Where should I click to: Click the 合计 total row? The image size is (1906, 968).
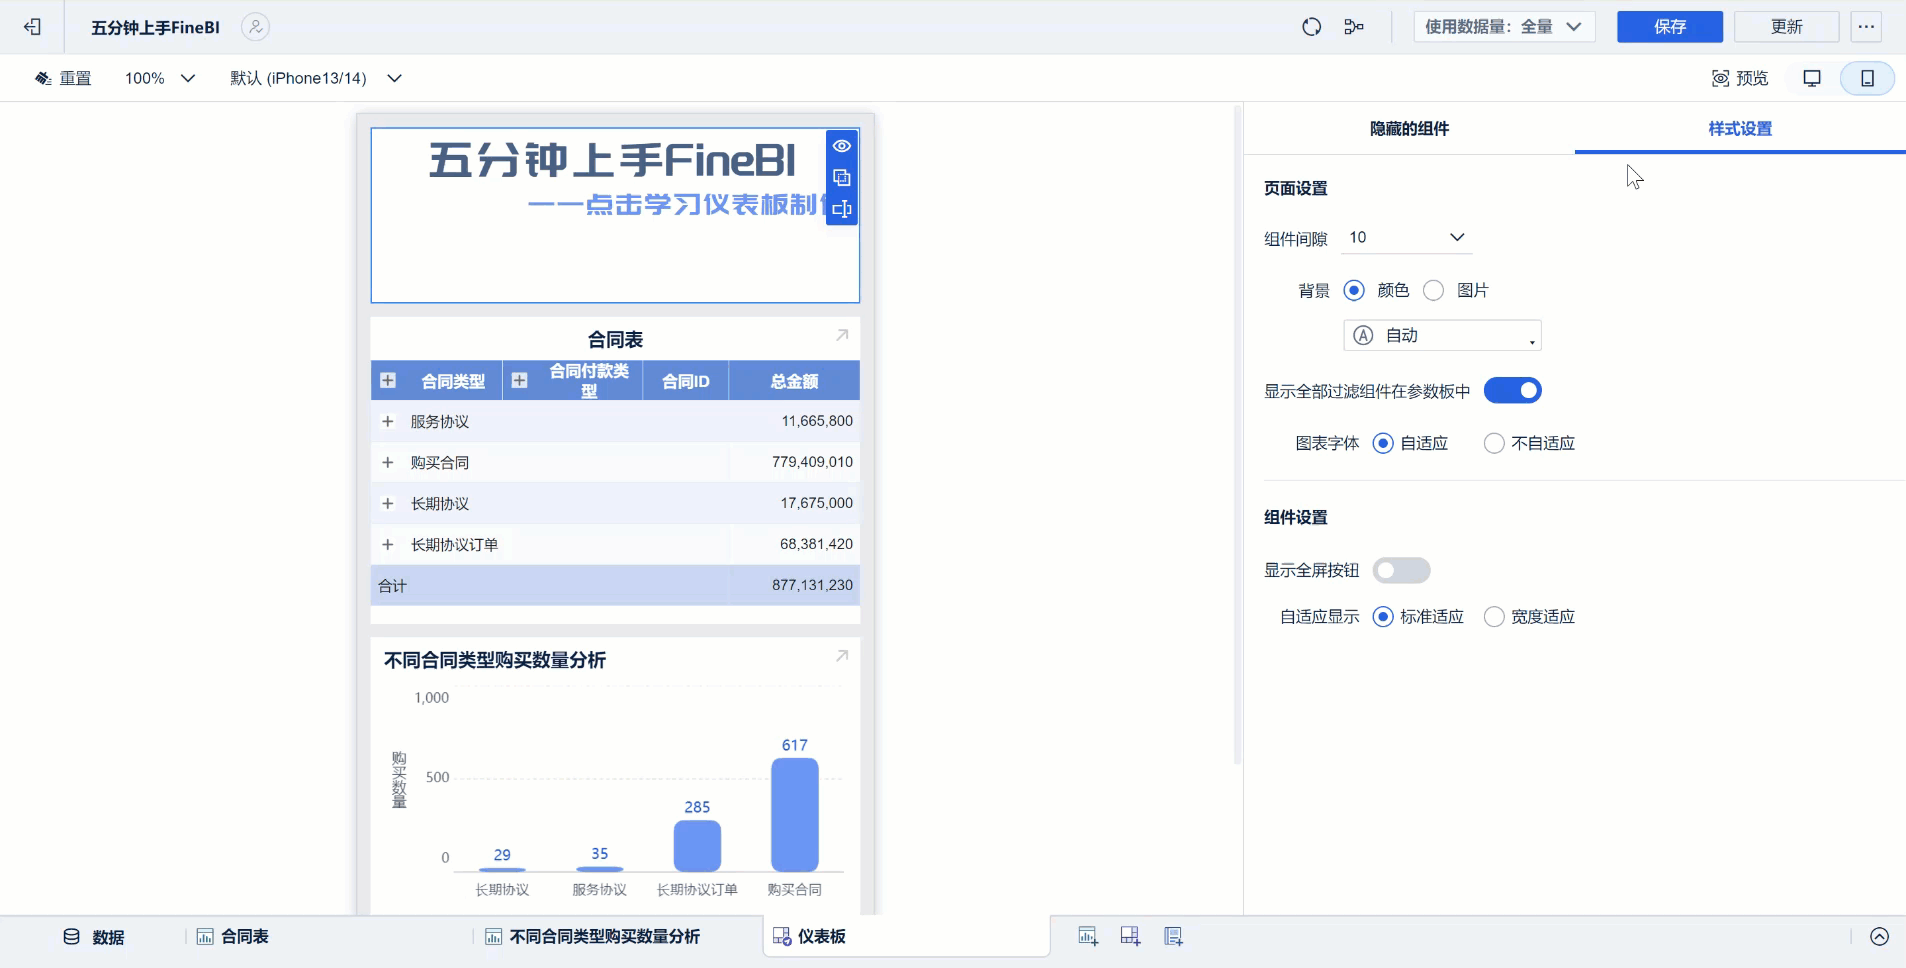615,585
